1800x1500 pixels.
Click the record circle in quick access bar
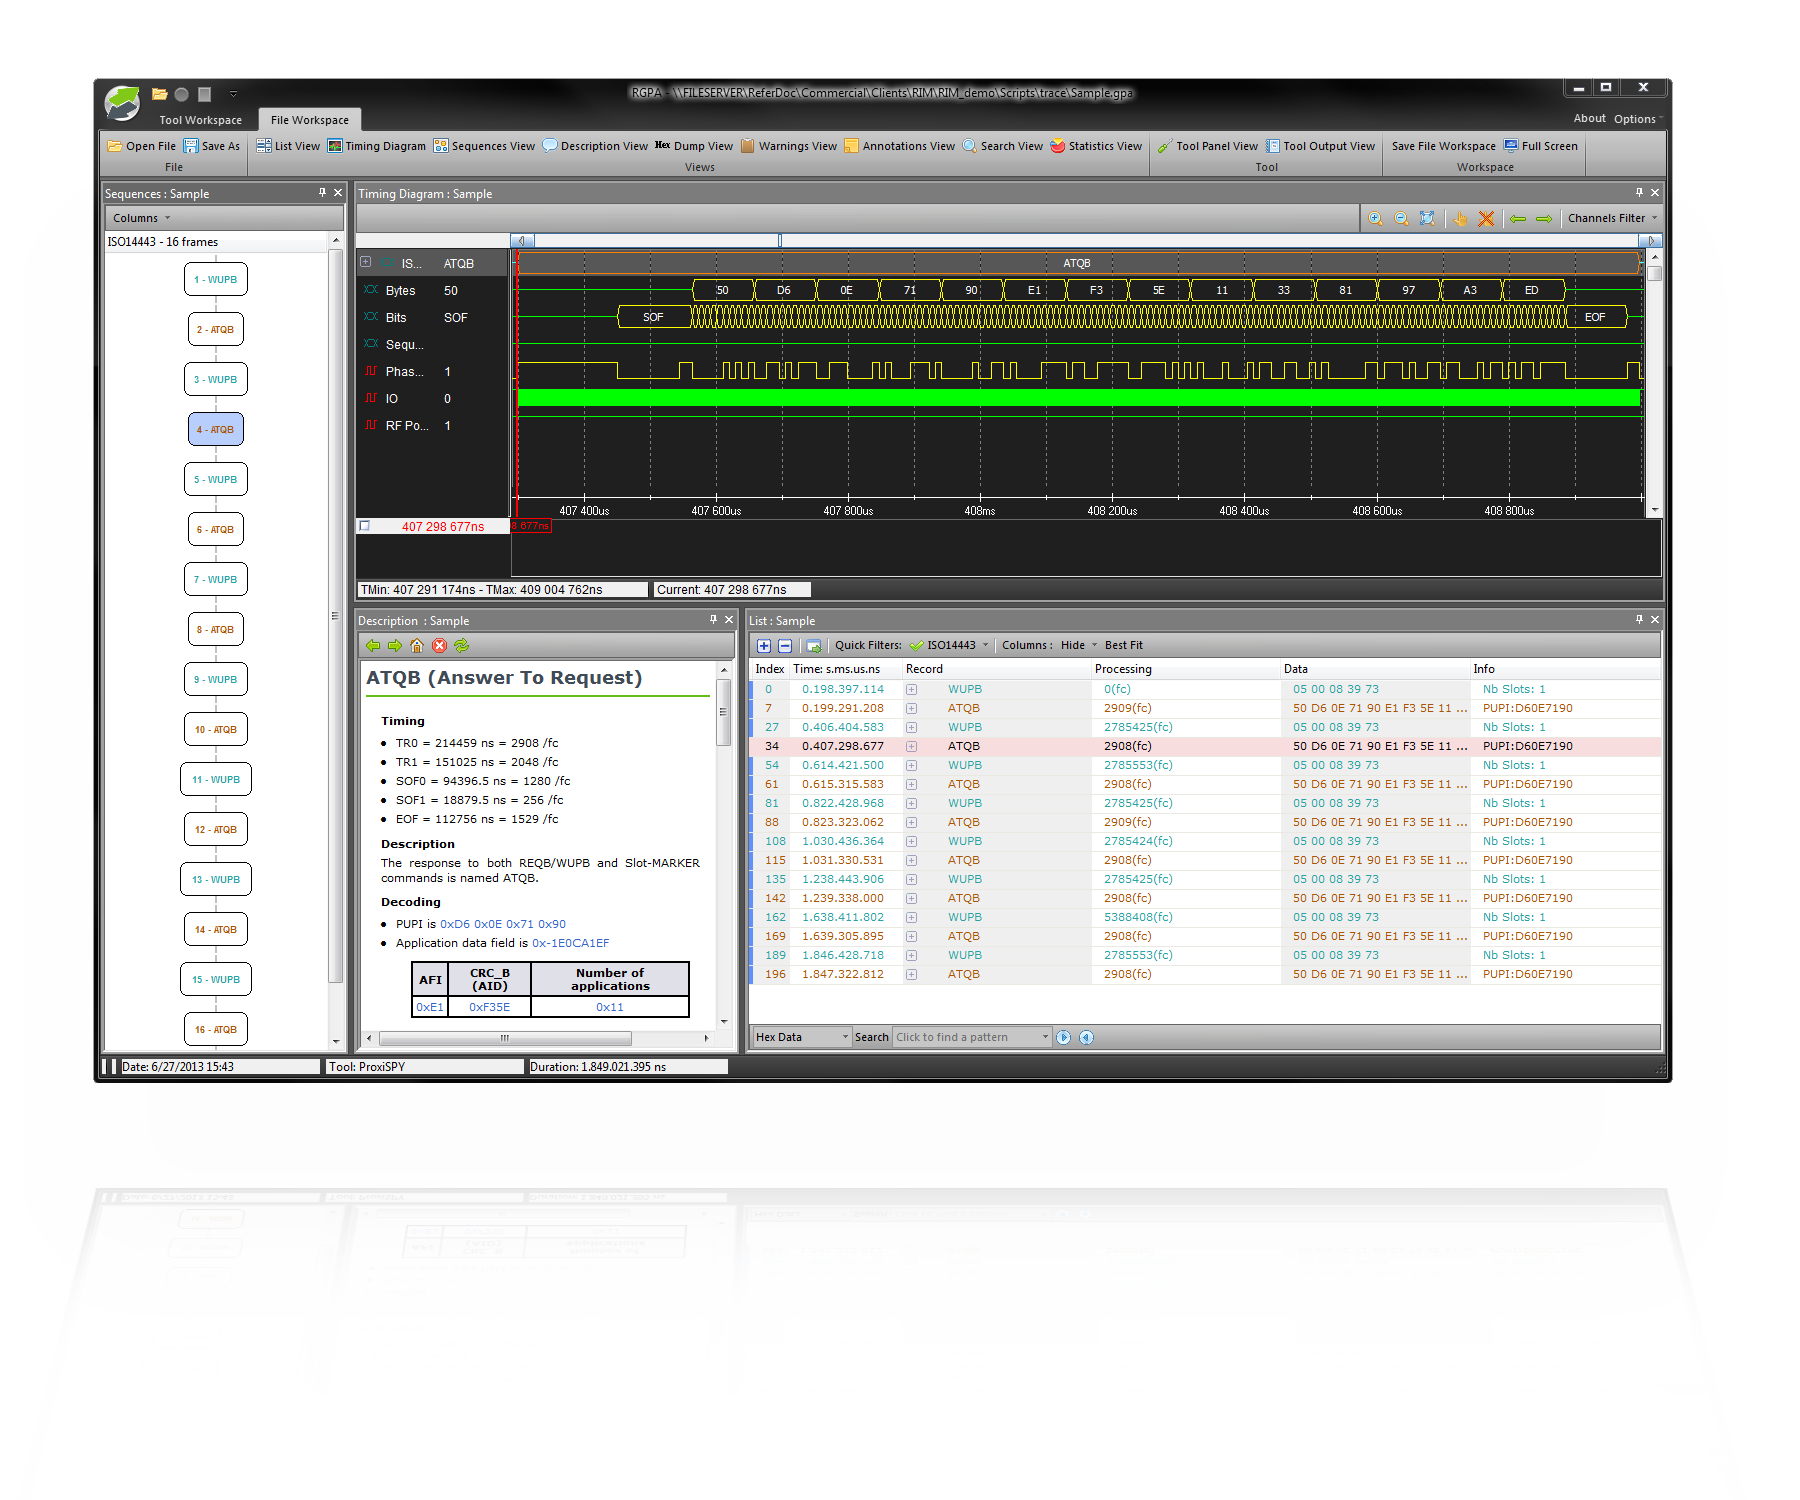tap(182, 94)
